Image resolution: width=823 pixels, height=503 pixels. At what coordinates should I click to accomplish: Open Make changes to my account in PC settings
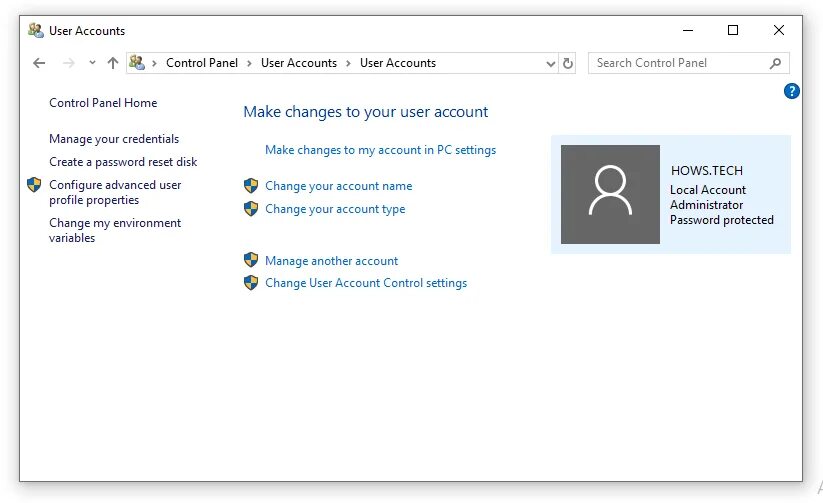(380, 150)
